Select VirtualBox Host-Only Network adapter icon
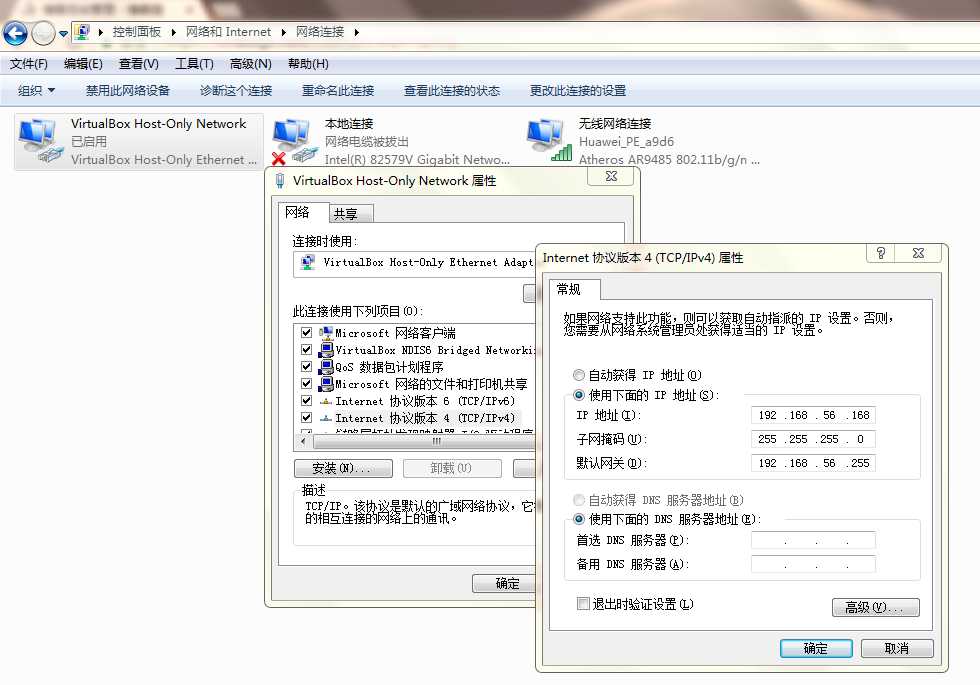The height and width of the screenshot is (685, 980). tap(41, 141)
